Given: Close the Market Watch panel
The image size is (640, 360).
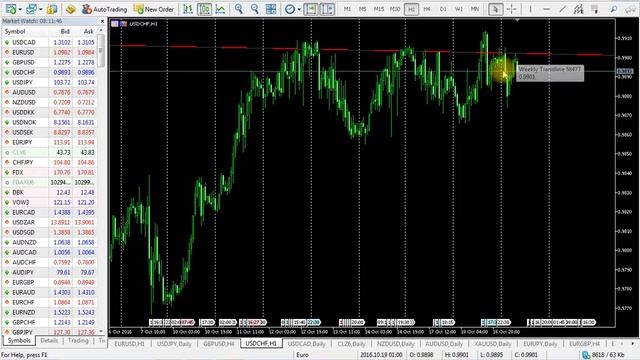Looking at the screenshot, I should [x=102, y=21].
